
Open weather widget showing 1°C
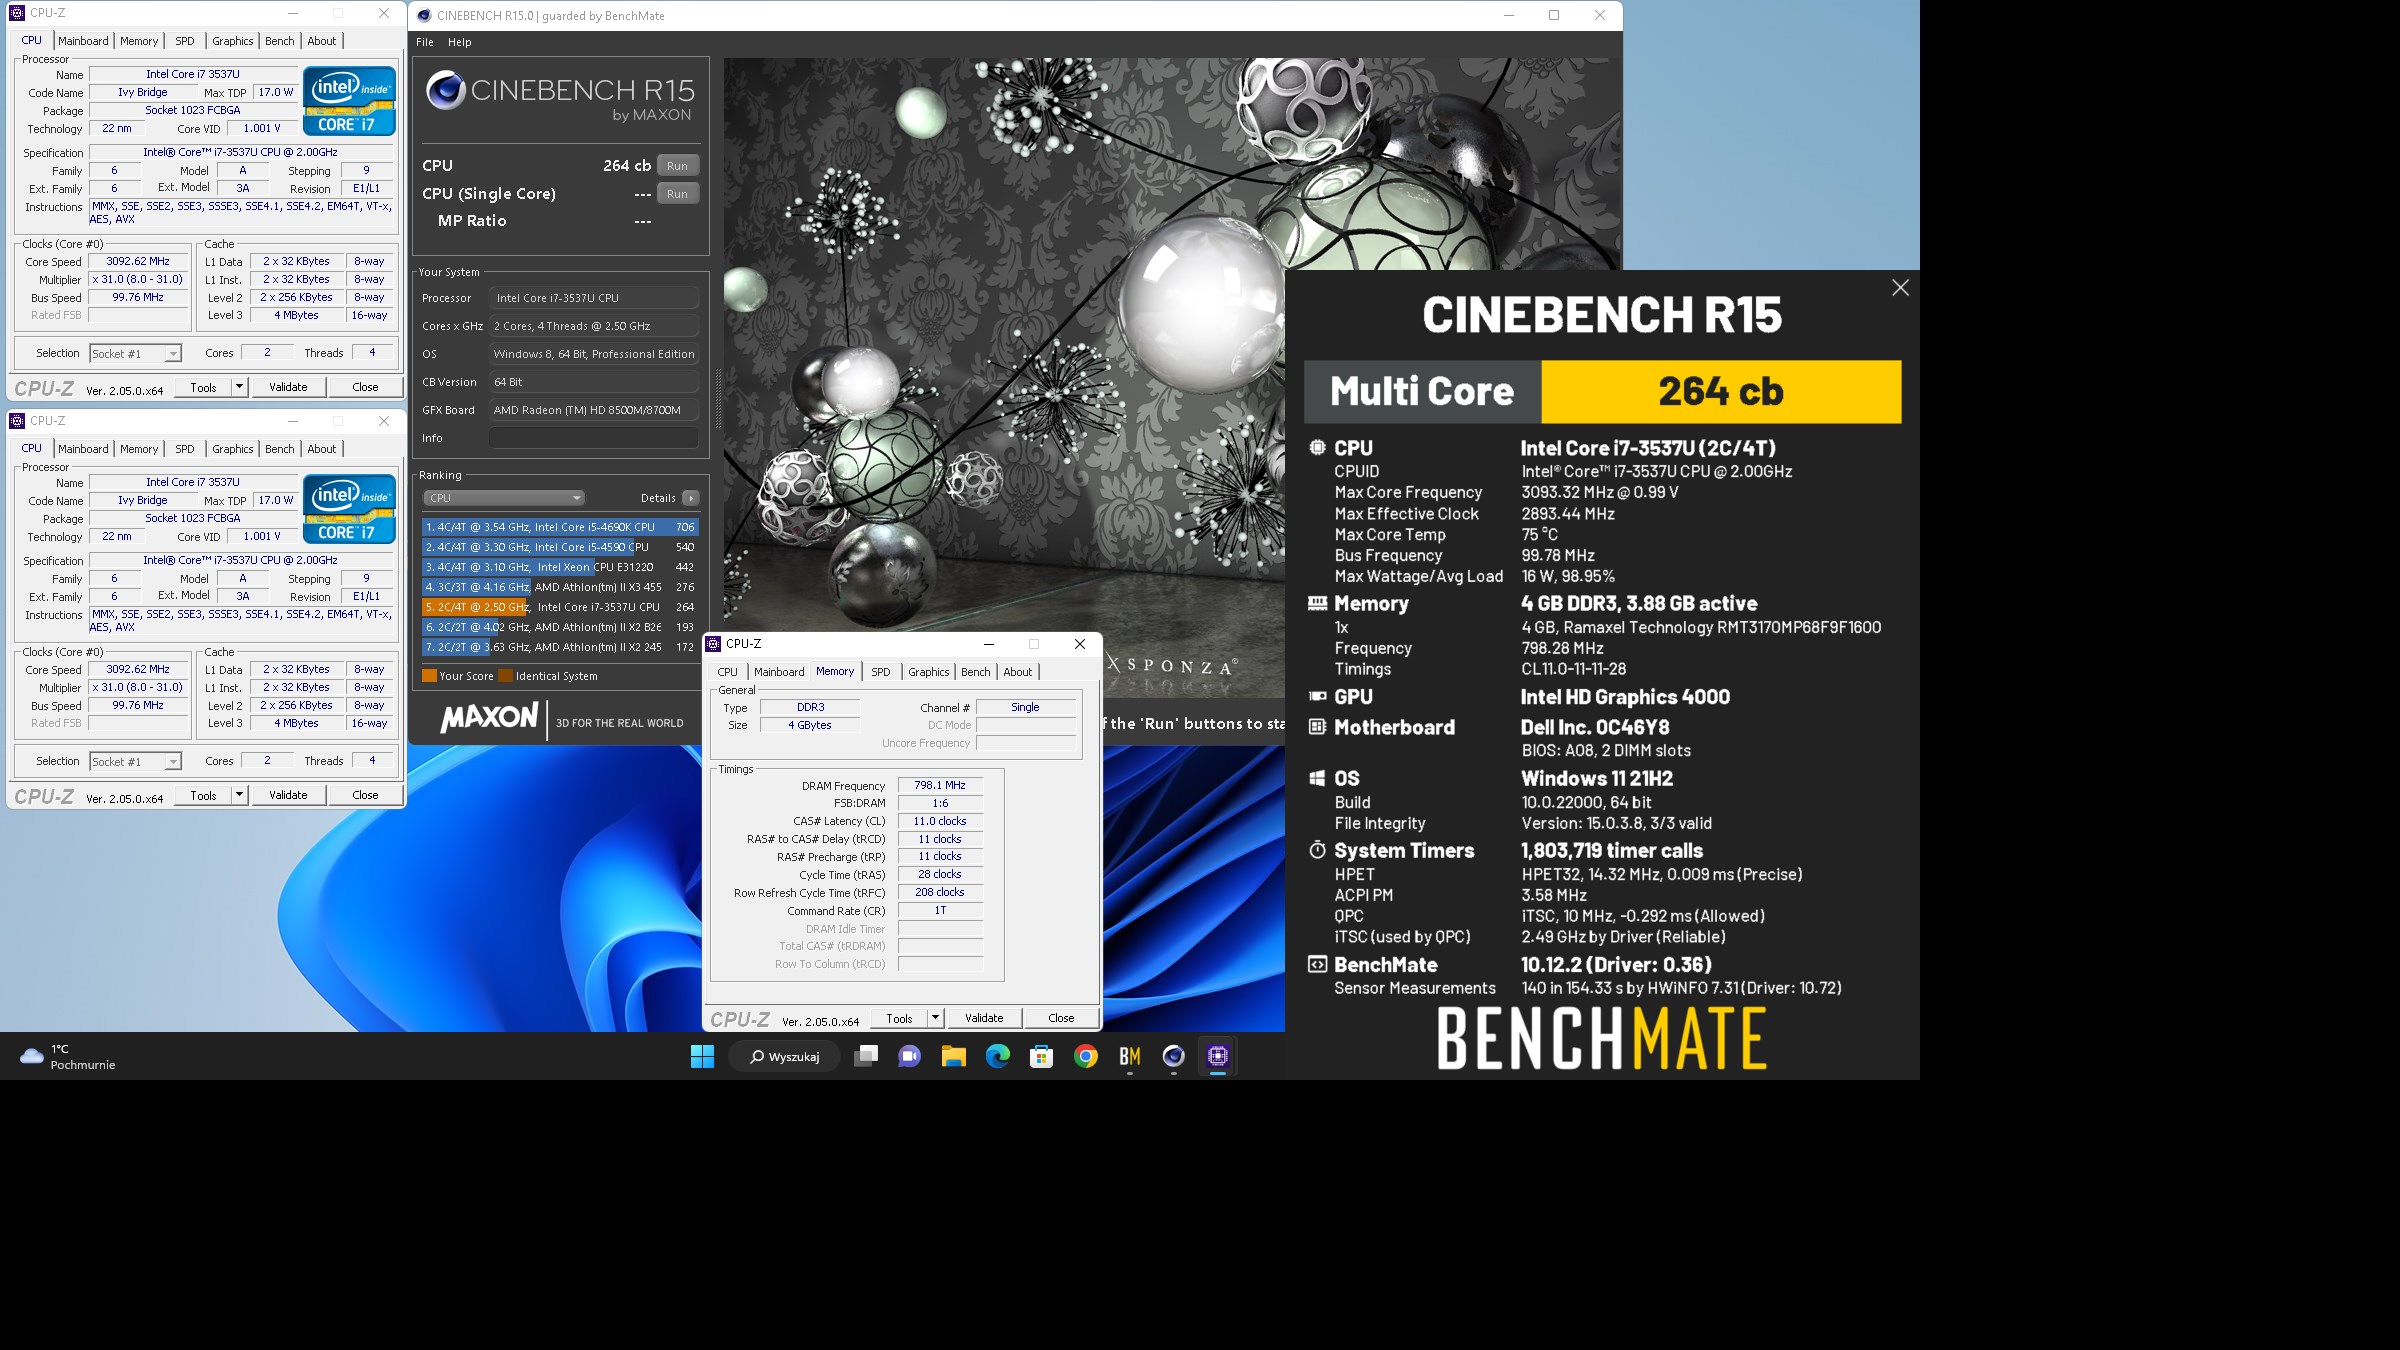[x=68, y=1057]
